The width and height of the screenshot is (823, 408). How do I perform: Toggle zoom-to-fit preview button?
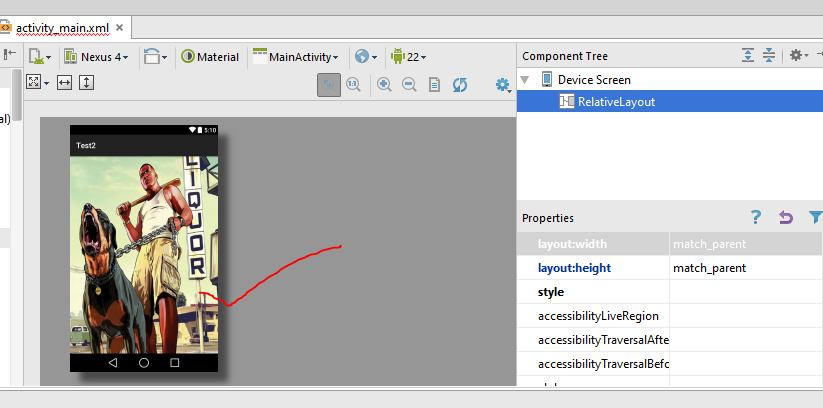[x=328, y=86]
